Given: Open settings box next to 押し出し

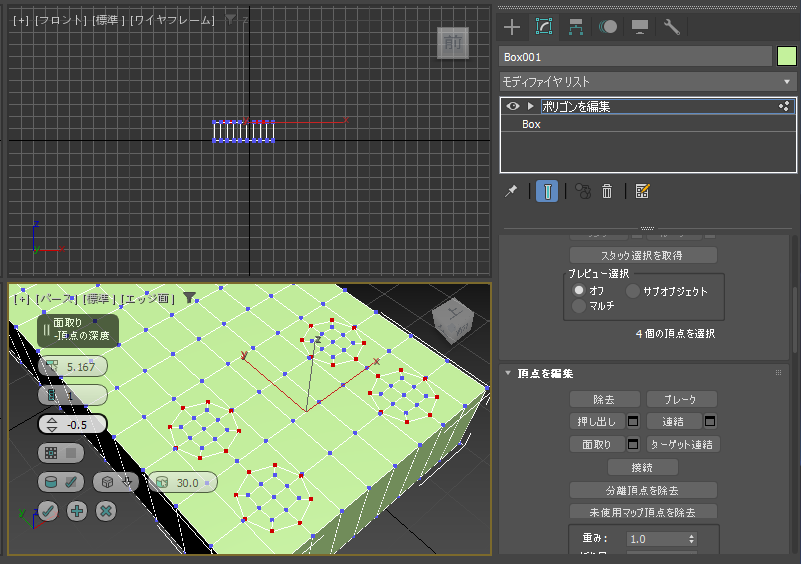Looking at the screenshot, I should 632,421.
